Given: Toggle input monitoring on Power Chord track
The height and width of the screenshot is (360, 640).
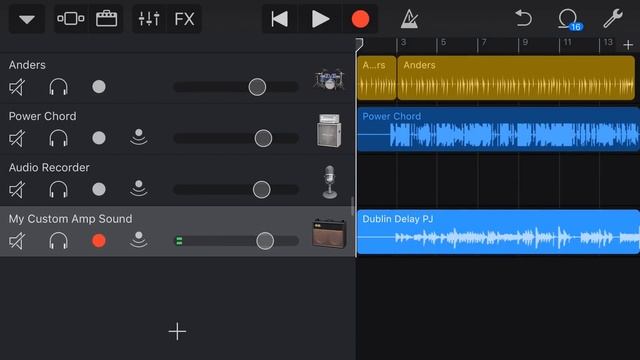Looking at the screenshot, I should point(139,137).
